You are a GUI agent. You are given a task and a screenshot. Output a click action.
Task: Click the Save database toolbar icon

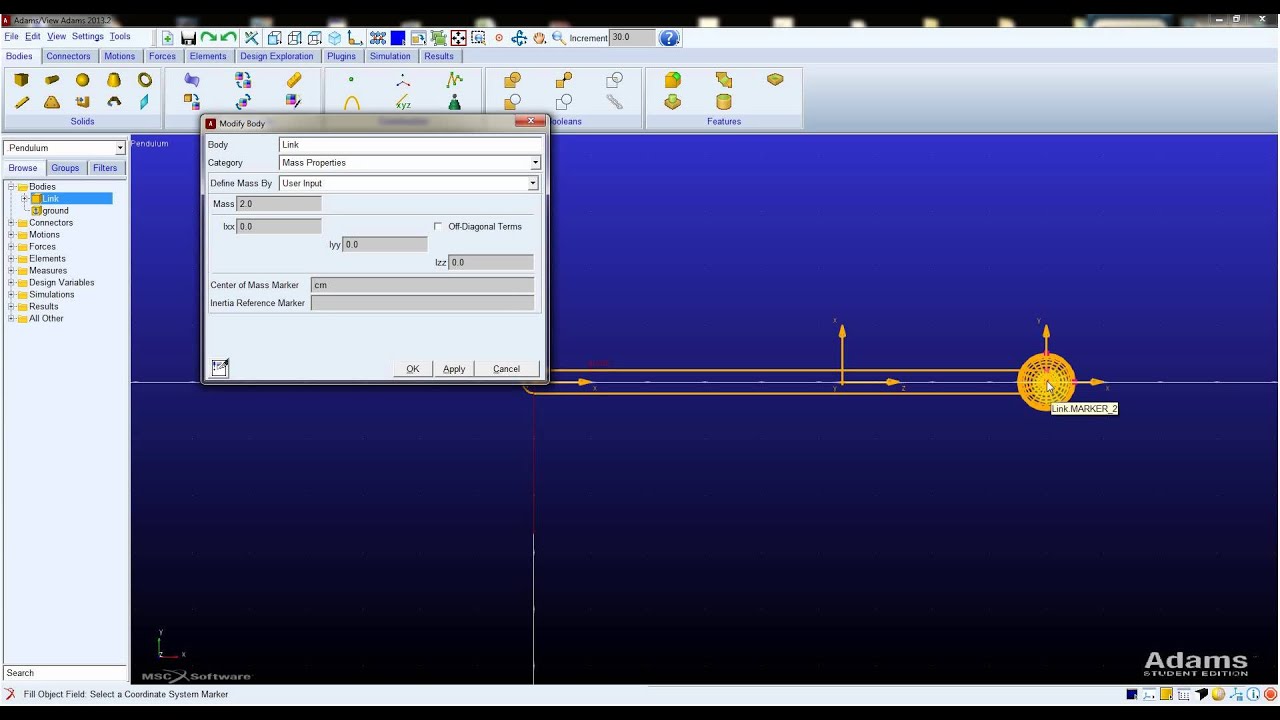(x=188, y=38)
